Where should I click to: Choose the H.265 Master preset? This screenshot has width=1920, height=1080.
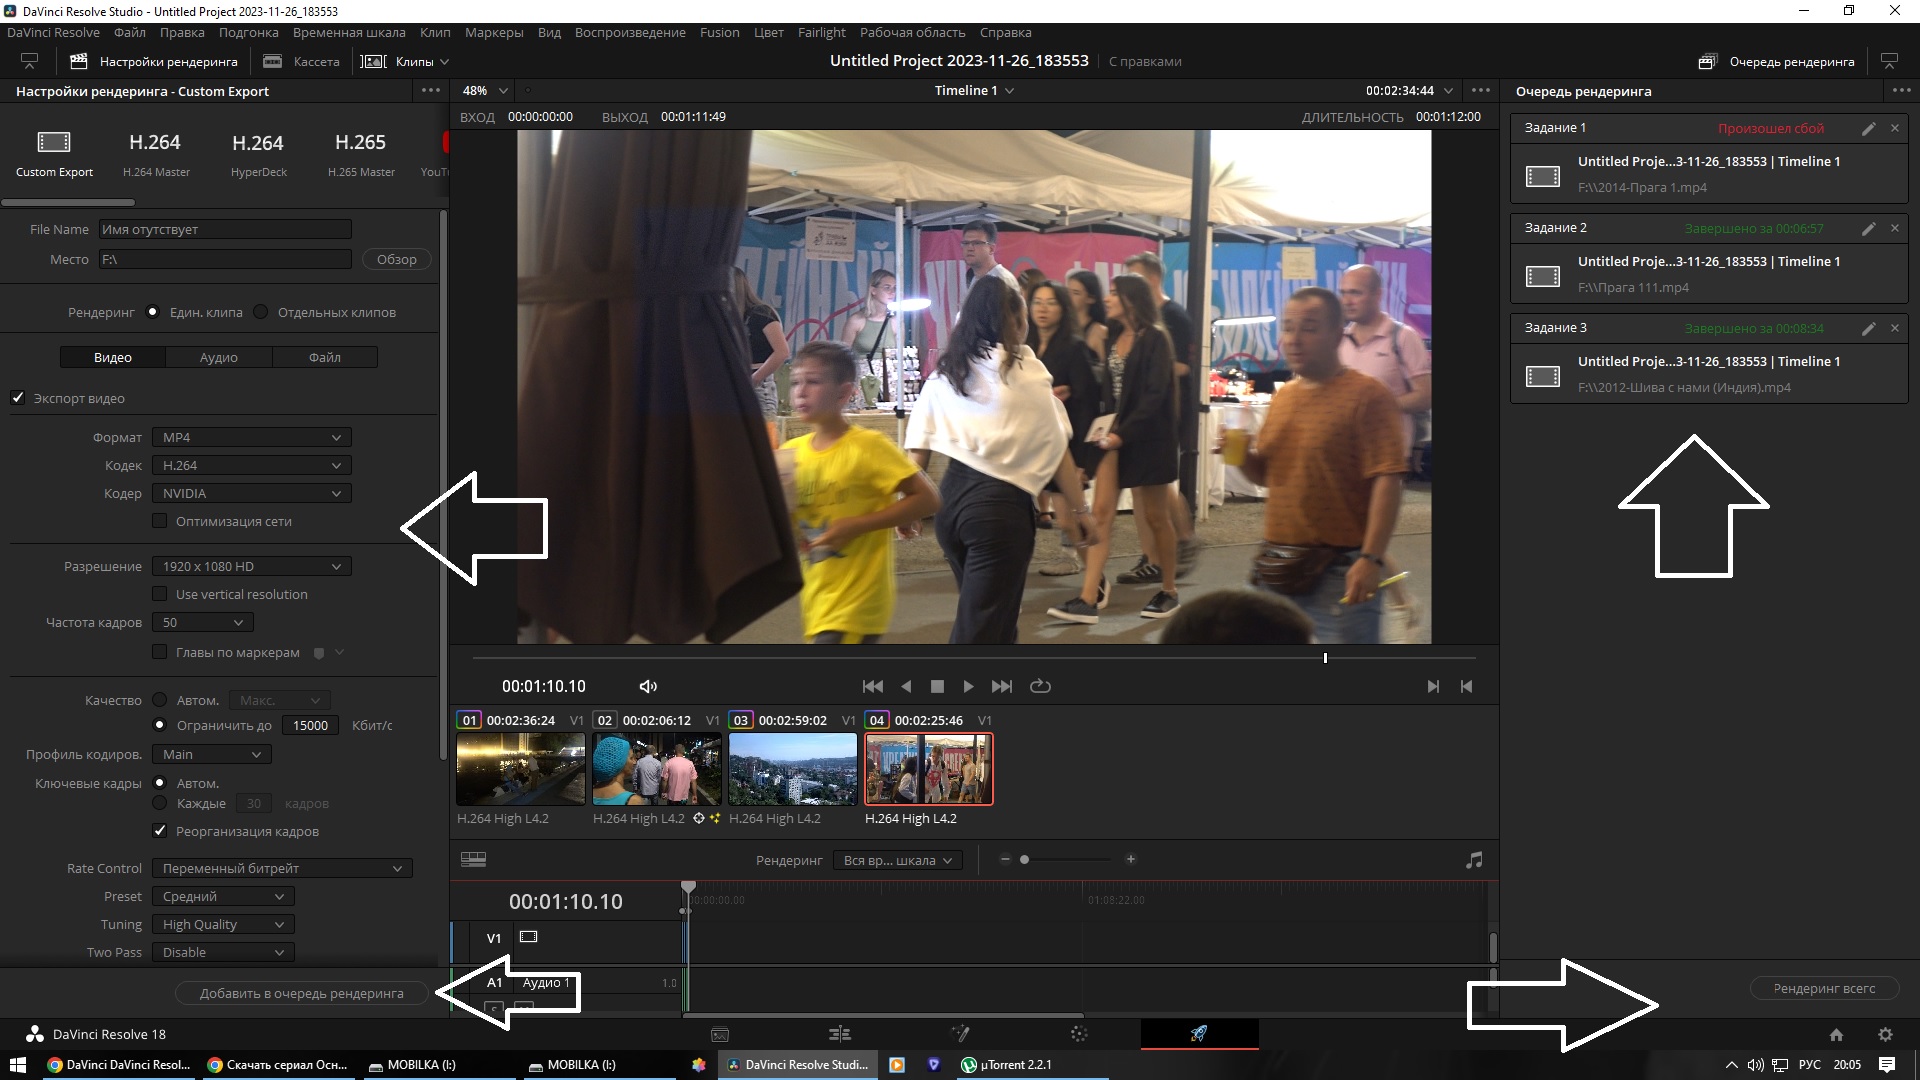tap(361, 153)
